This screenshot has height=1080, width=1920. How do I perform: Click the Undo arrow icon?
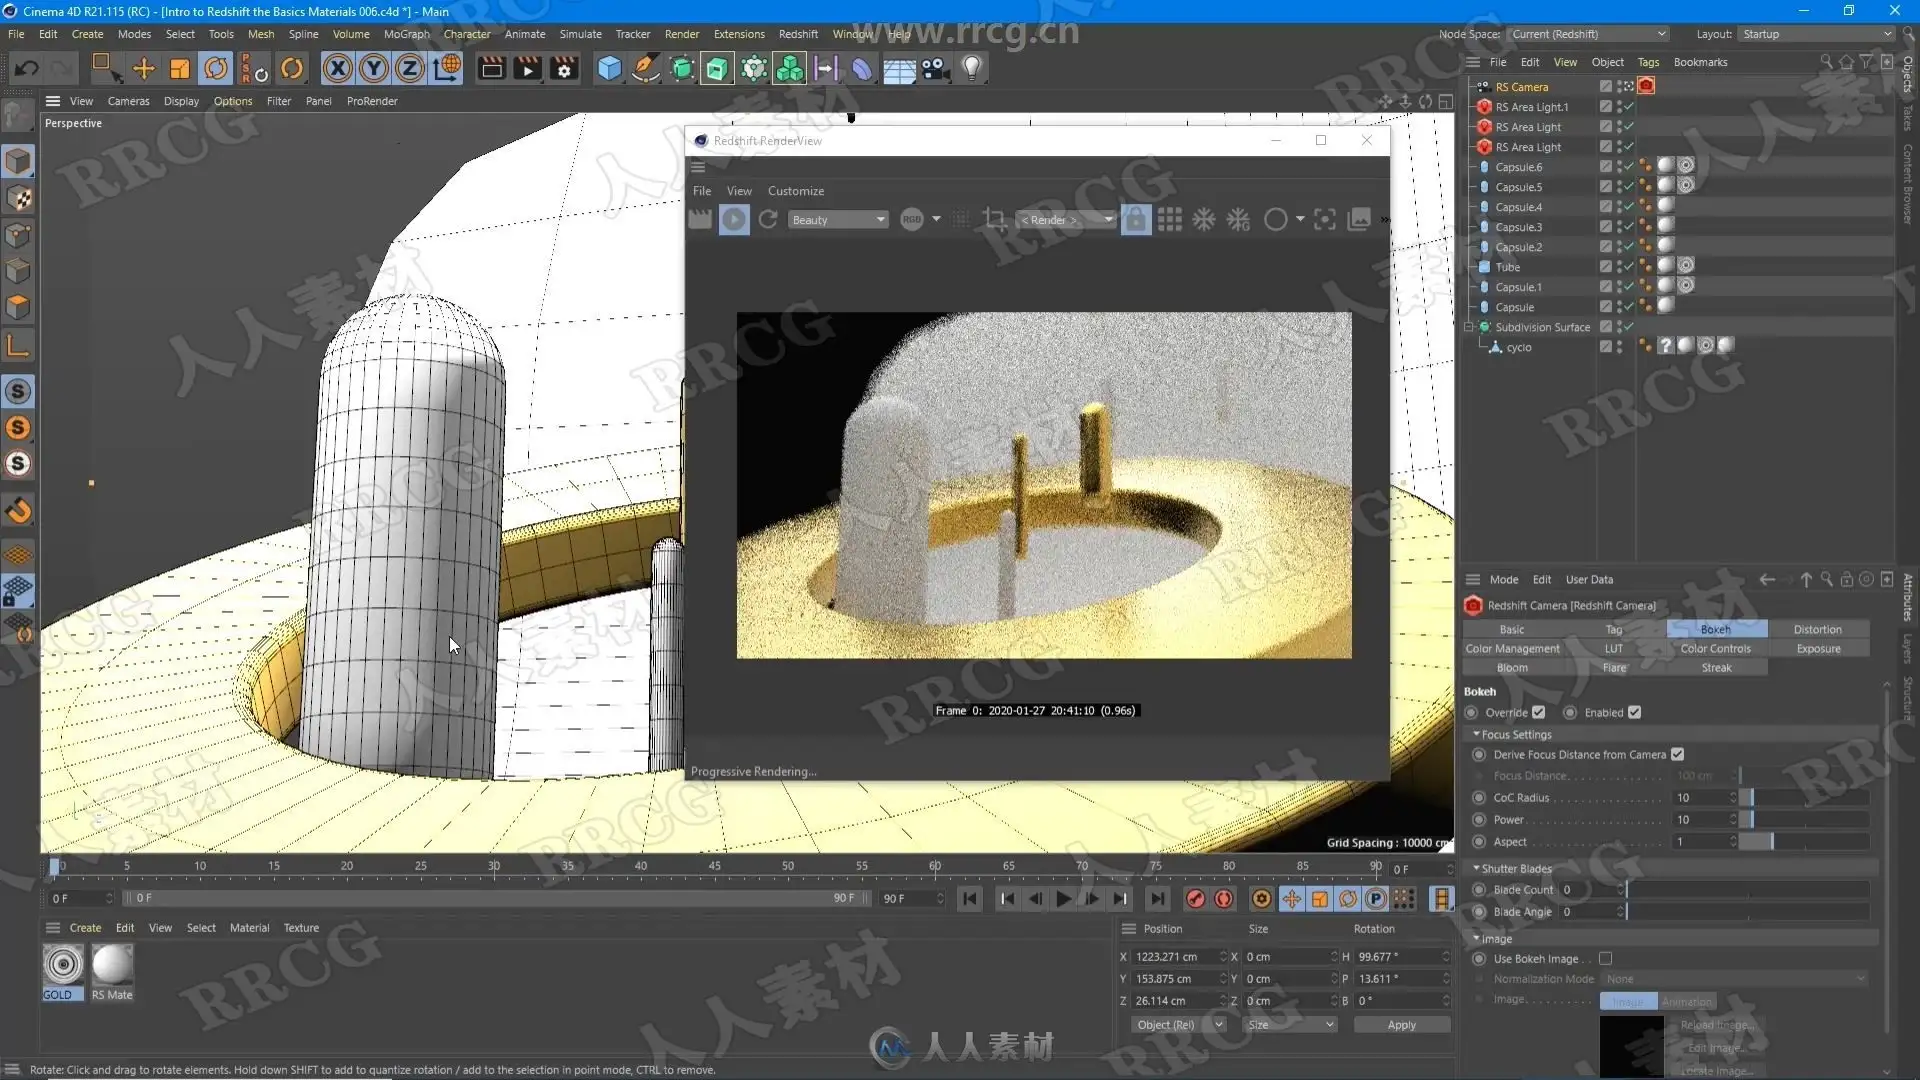pos(27,68)
